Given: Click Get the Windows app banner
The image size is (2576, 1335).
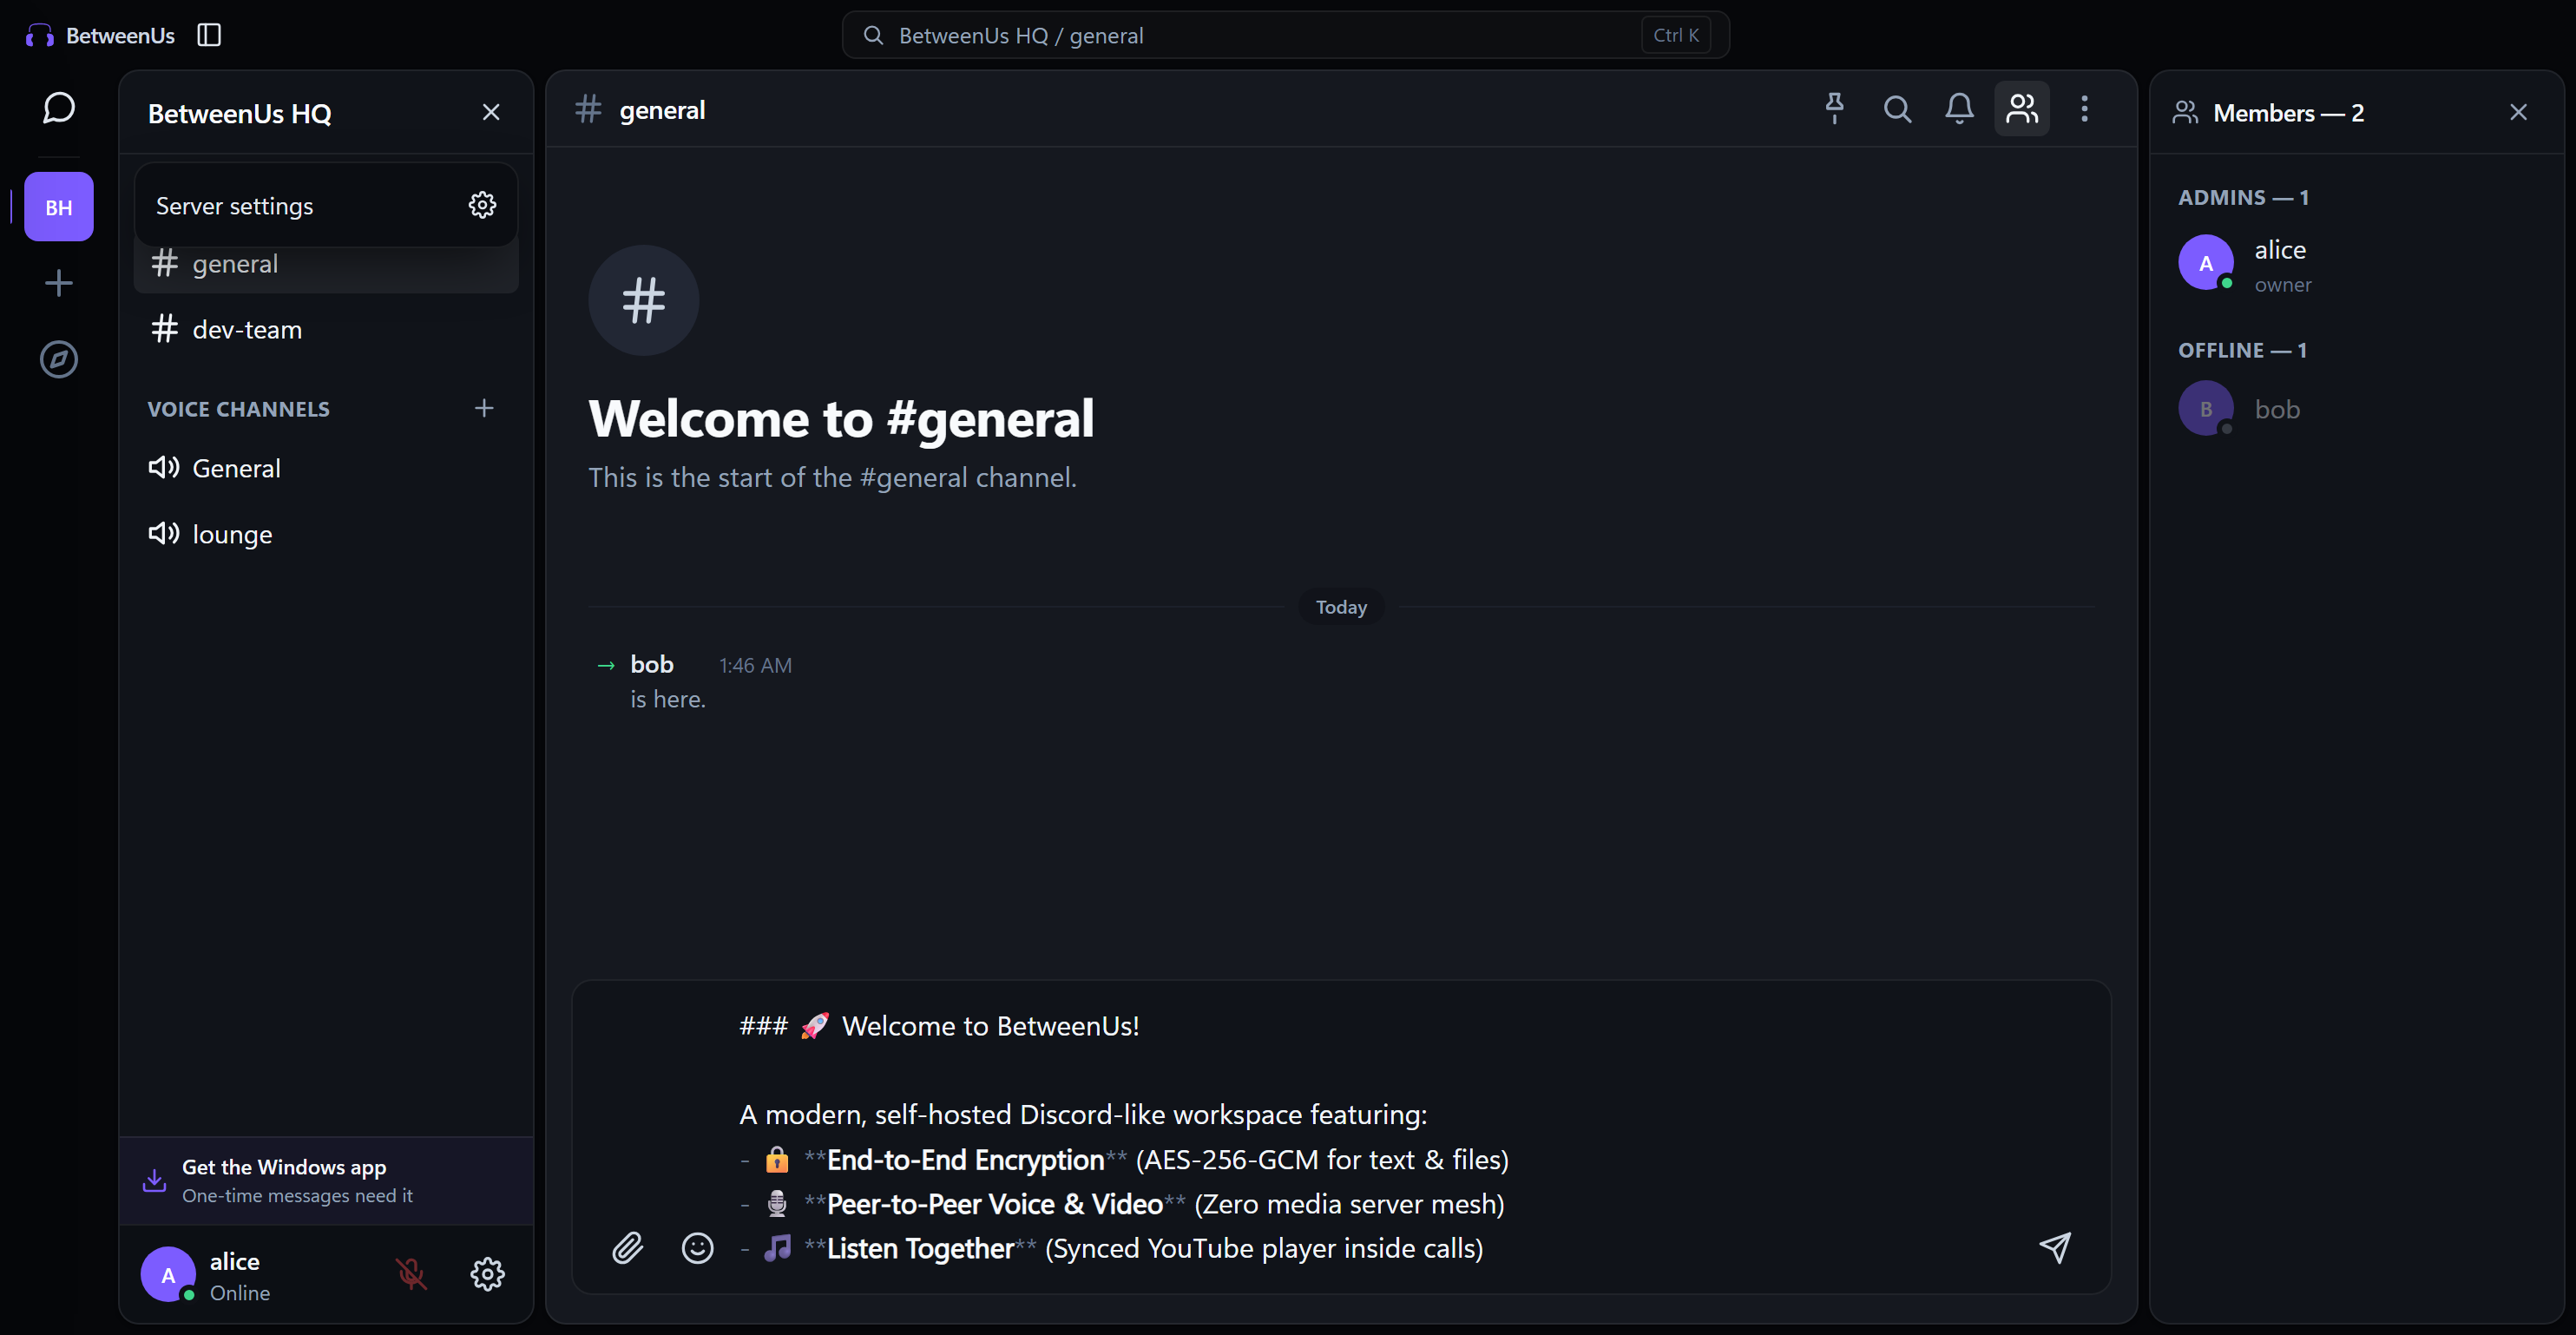Looking at the screenshot, I should click(326, 1180).
